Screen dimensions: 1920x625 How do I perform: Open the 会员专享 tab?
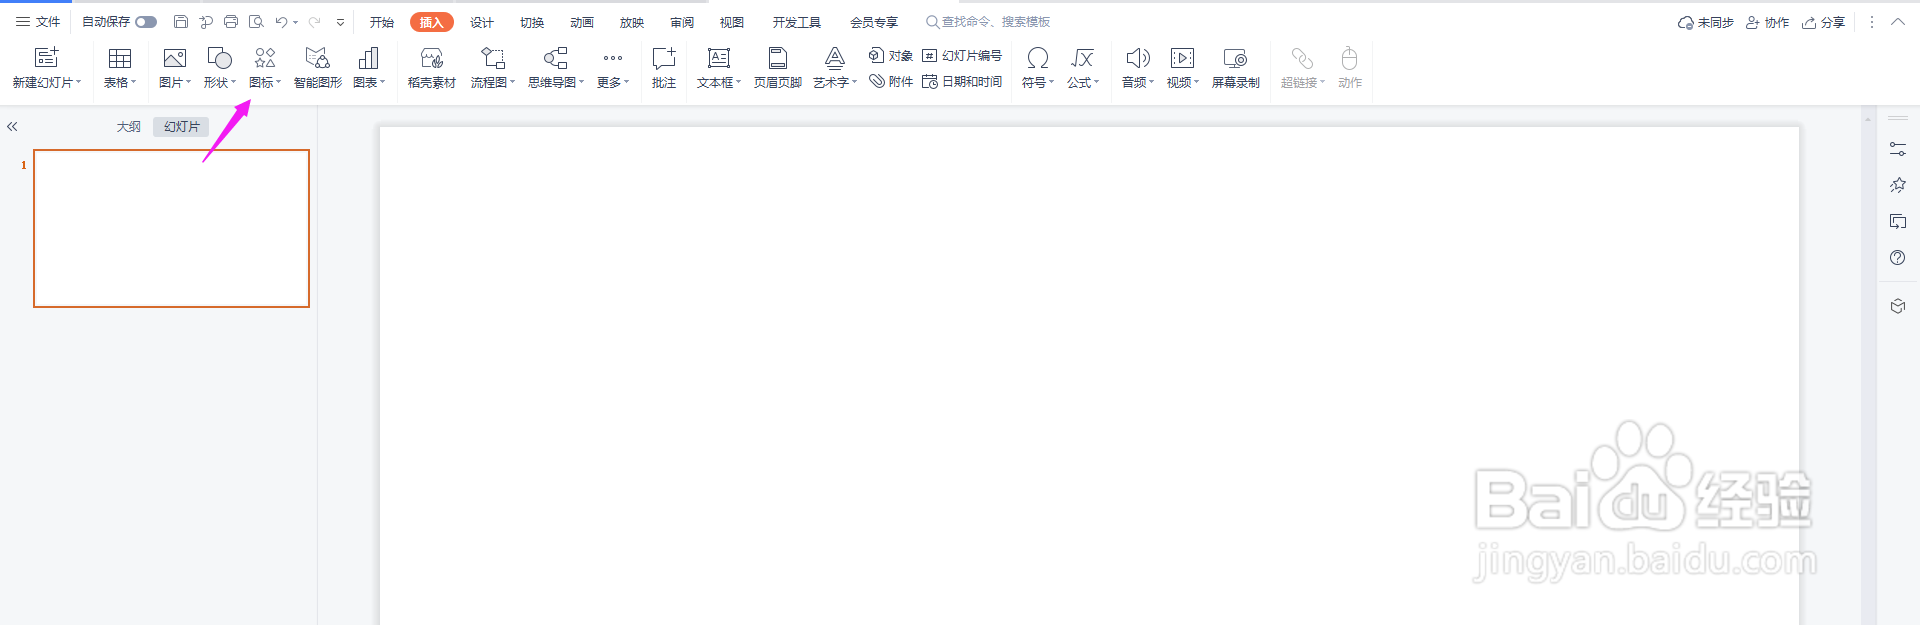click(874, 22)
